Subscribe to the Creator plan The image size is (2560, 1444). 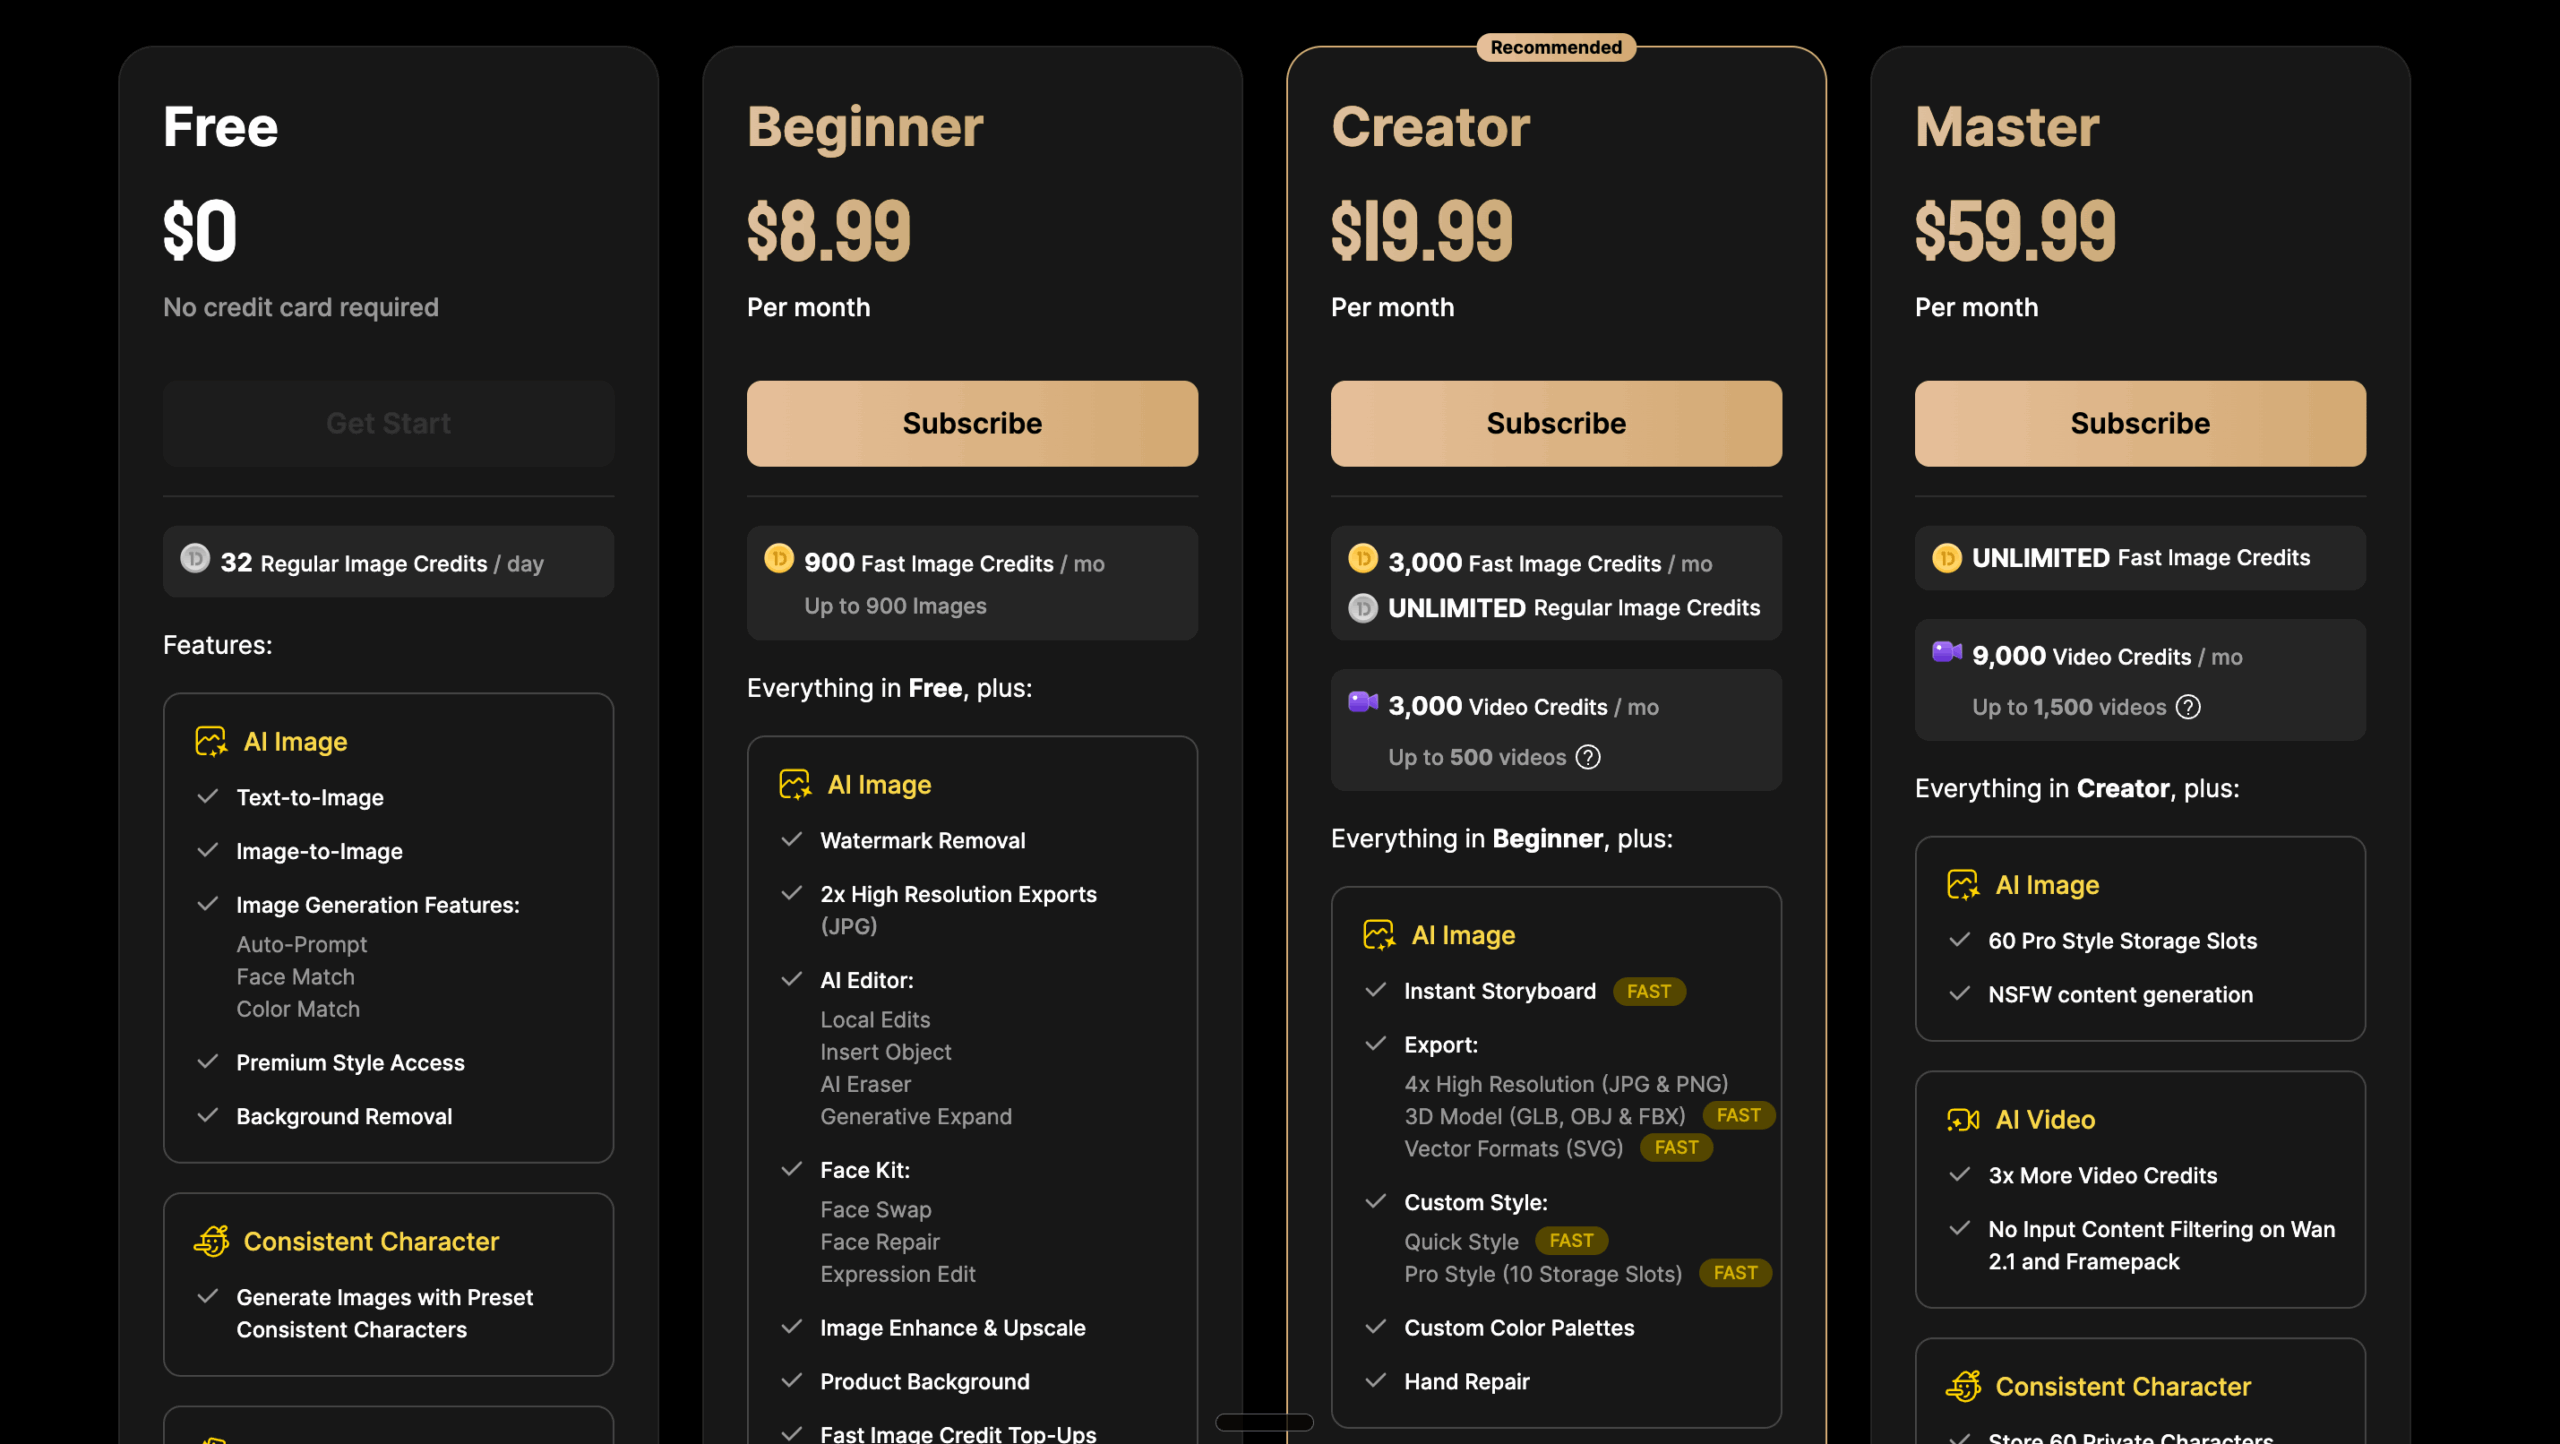point(1556,423)
